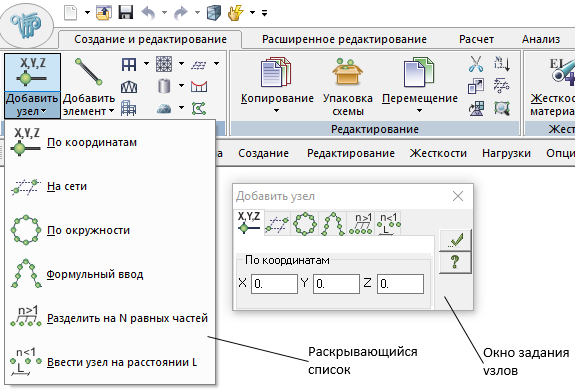Viewport: 581px width, 391px height.
Task: Switch to n>1 divide tab in dialog
Action: click(361, 224)
